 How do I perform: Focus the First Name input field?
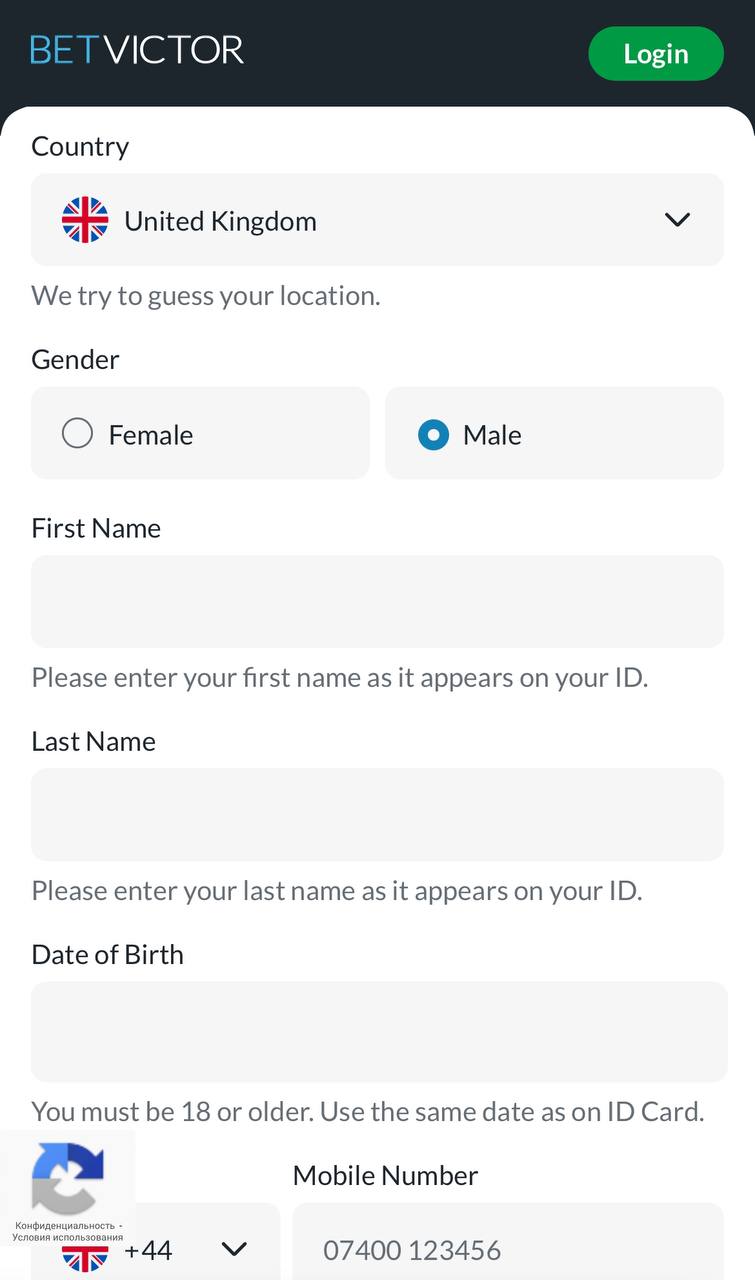click(377, 601)
